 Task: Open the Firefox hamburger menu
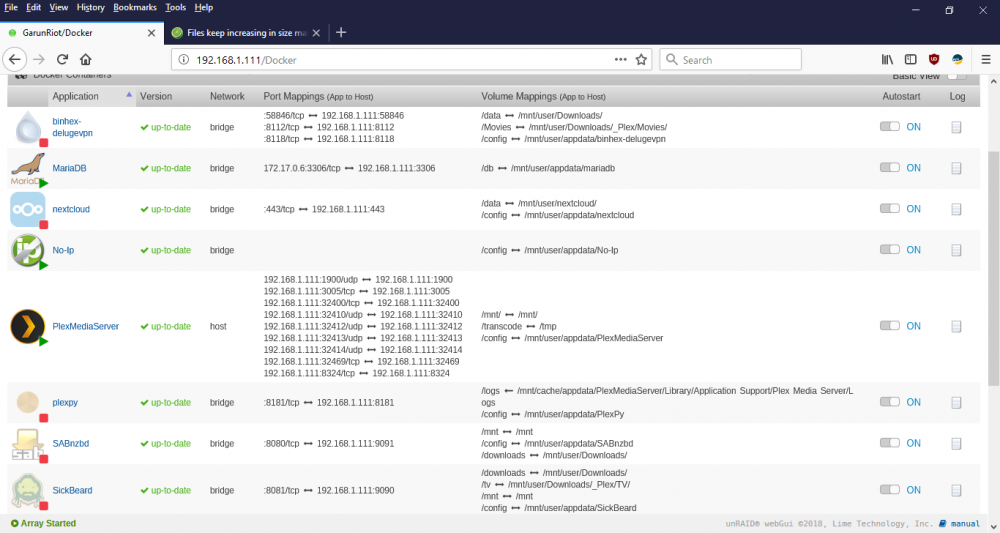click(986, 59)
